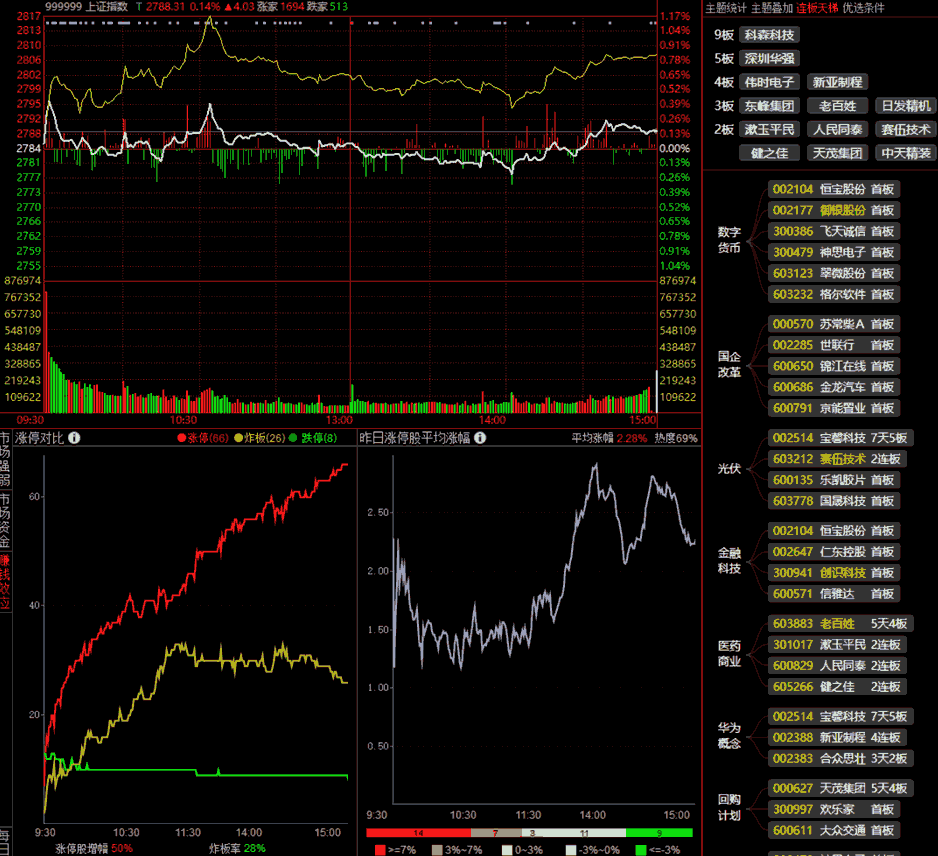This screenshot has width=938, height=856.
Task: Open the 人民同泰 chip in the 2板 row
Action: (x=838, y=129)
